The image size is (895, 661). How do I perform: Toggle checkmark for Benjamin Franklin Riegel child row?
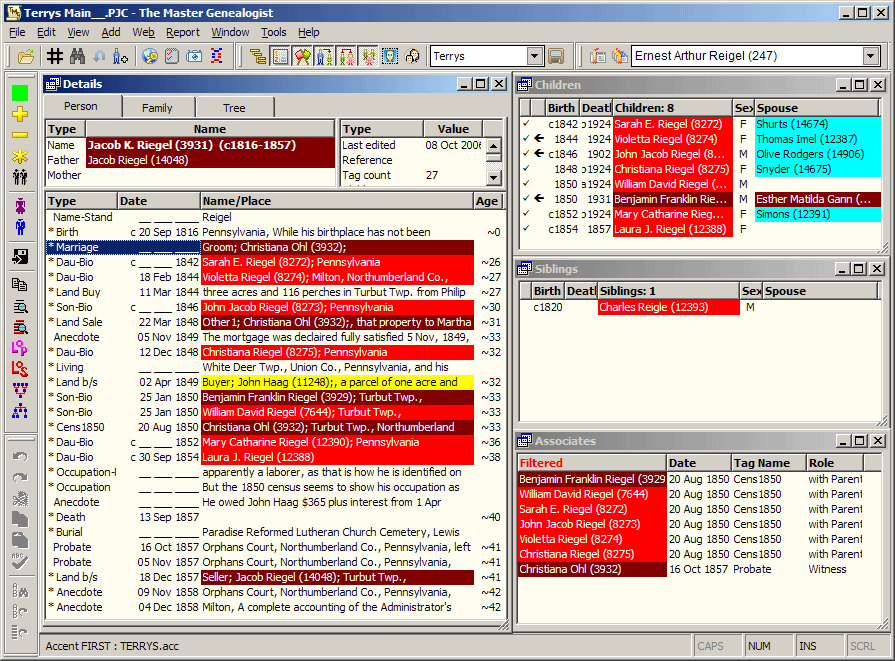click(x=526, y=199)
